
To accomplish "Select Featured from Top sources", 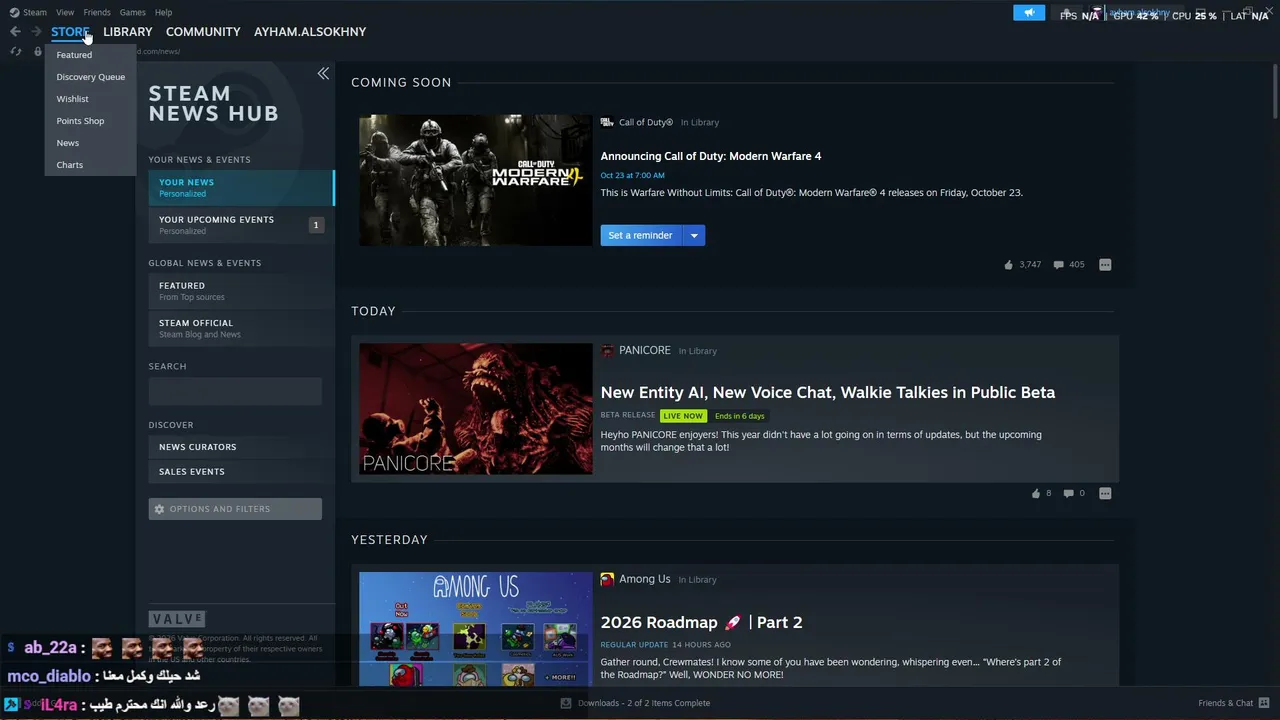I will (x=241, y=291).
